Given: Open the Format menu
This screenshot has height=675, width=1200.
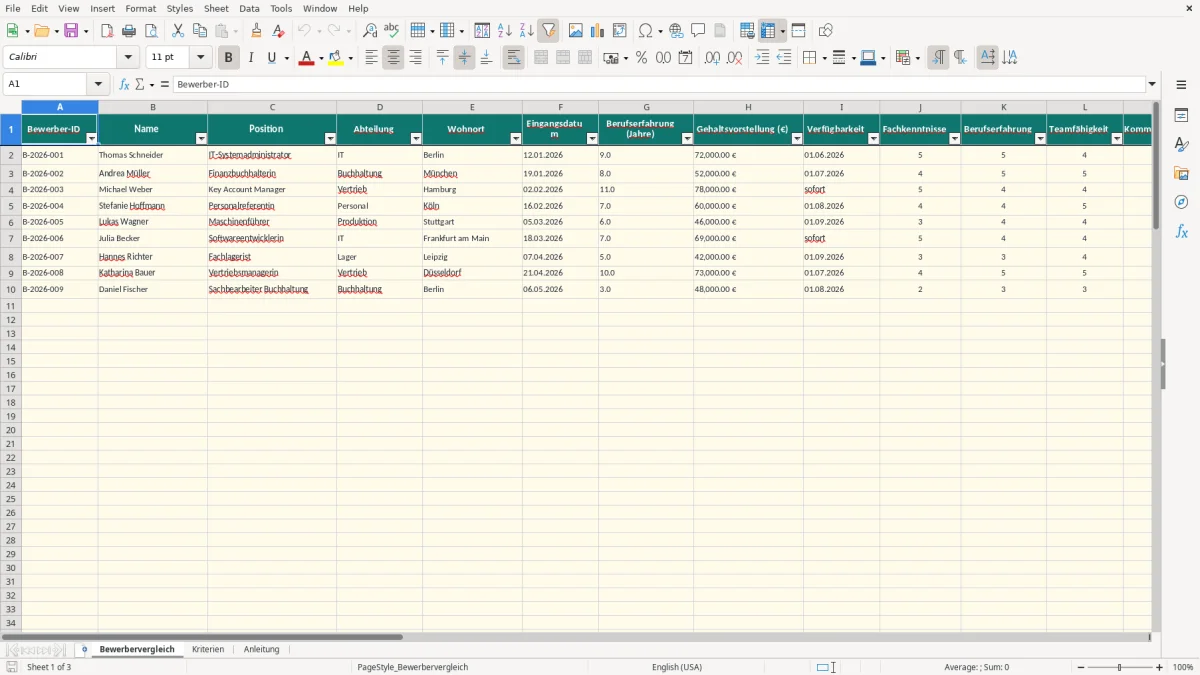Looking at the screenshot, I should (141, 8).
